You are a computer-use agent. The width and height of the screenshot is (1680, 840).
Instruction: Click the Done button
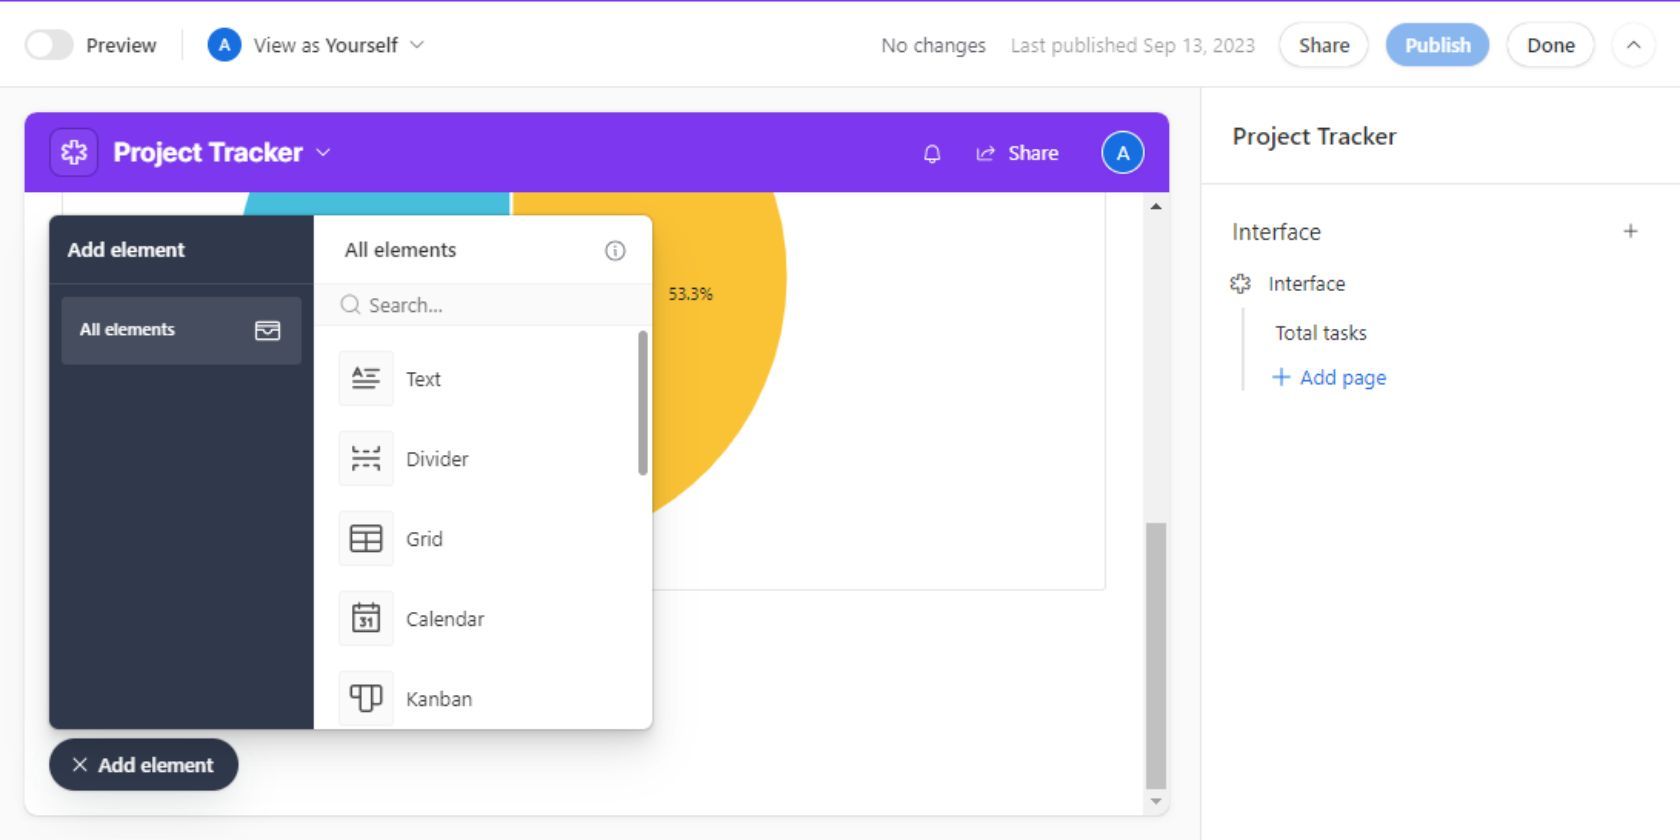coord(1550,45)
